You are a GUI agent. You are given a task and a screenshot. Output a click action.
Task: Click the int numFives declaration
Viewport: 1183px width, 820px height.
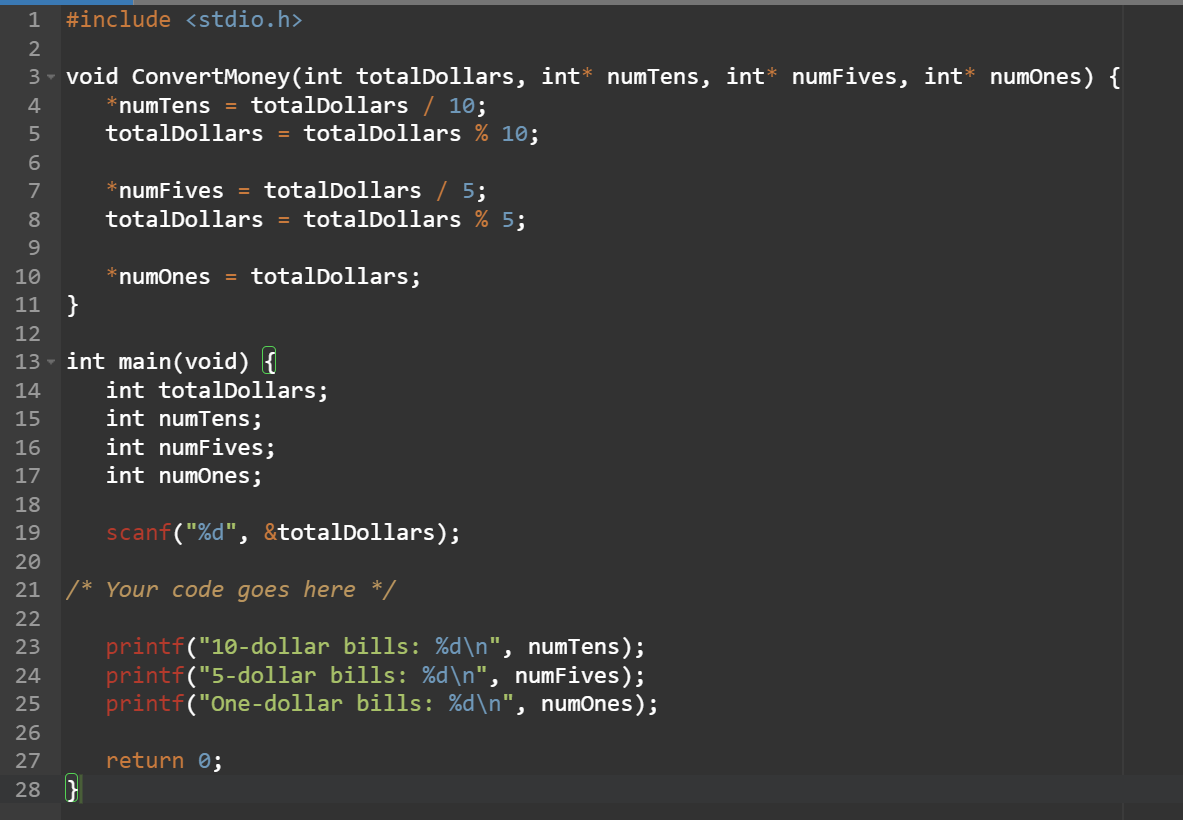click(188, 447)
